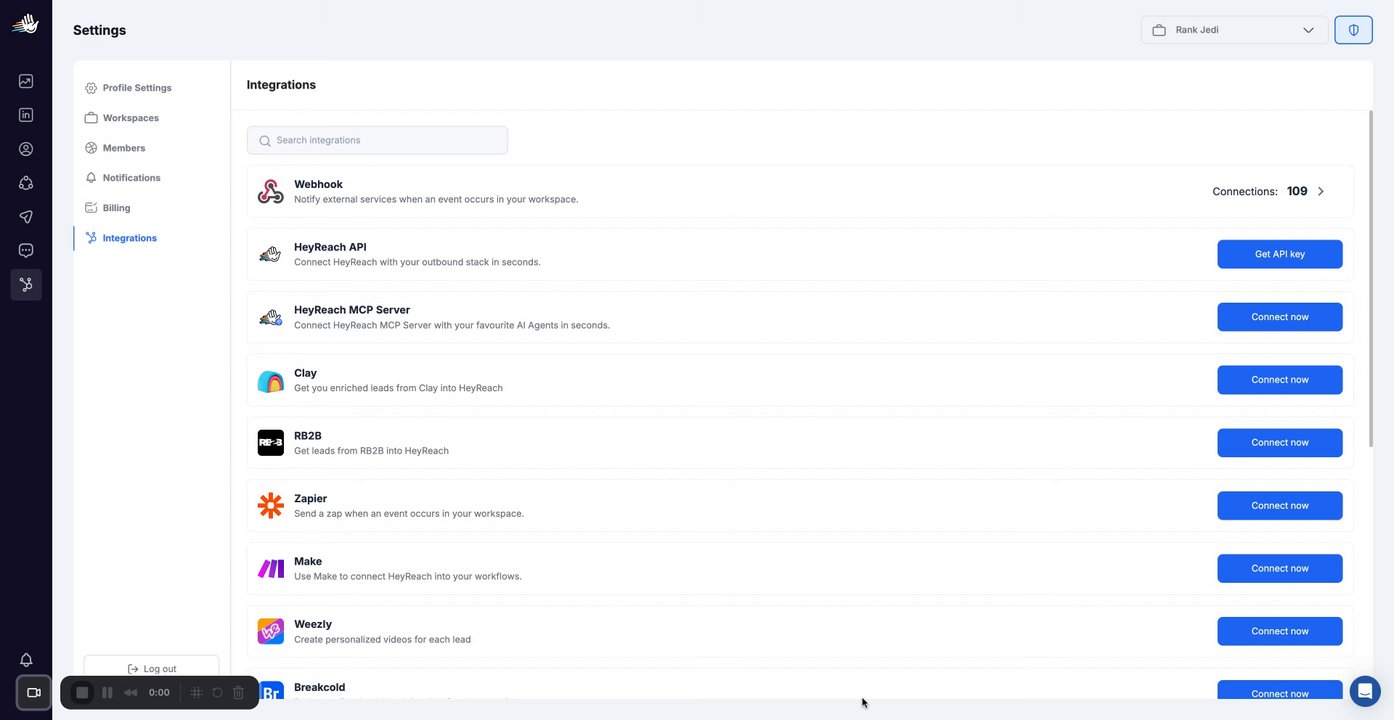Open the user profile circle sidebar icon
1394x720 pixels.
(x=26, y=149)
